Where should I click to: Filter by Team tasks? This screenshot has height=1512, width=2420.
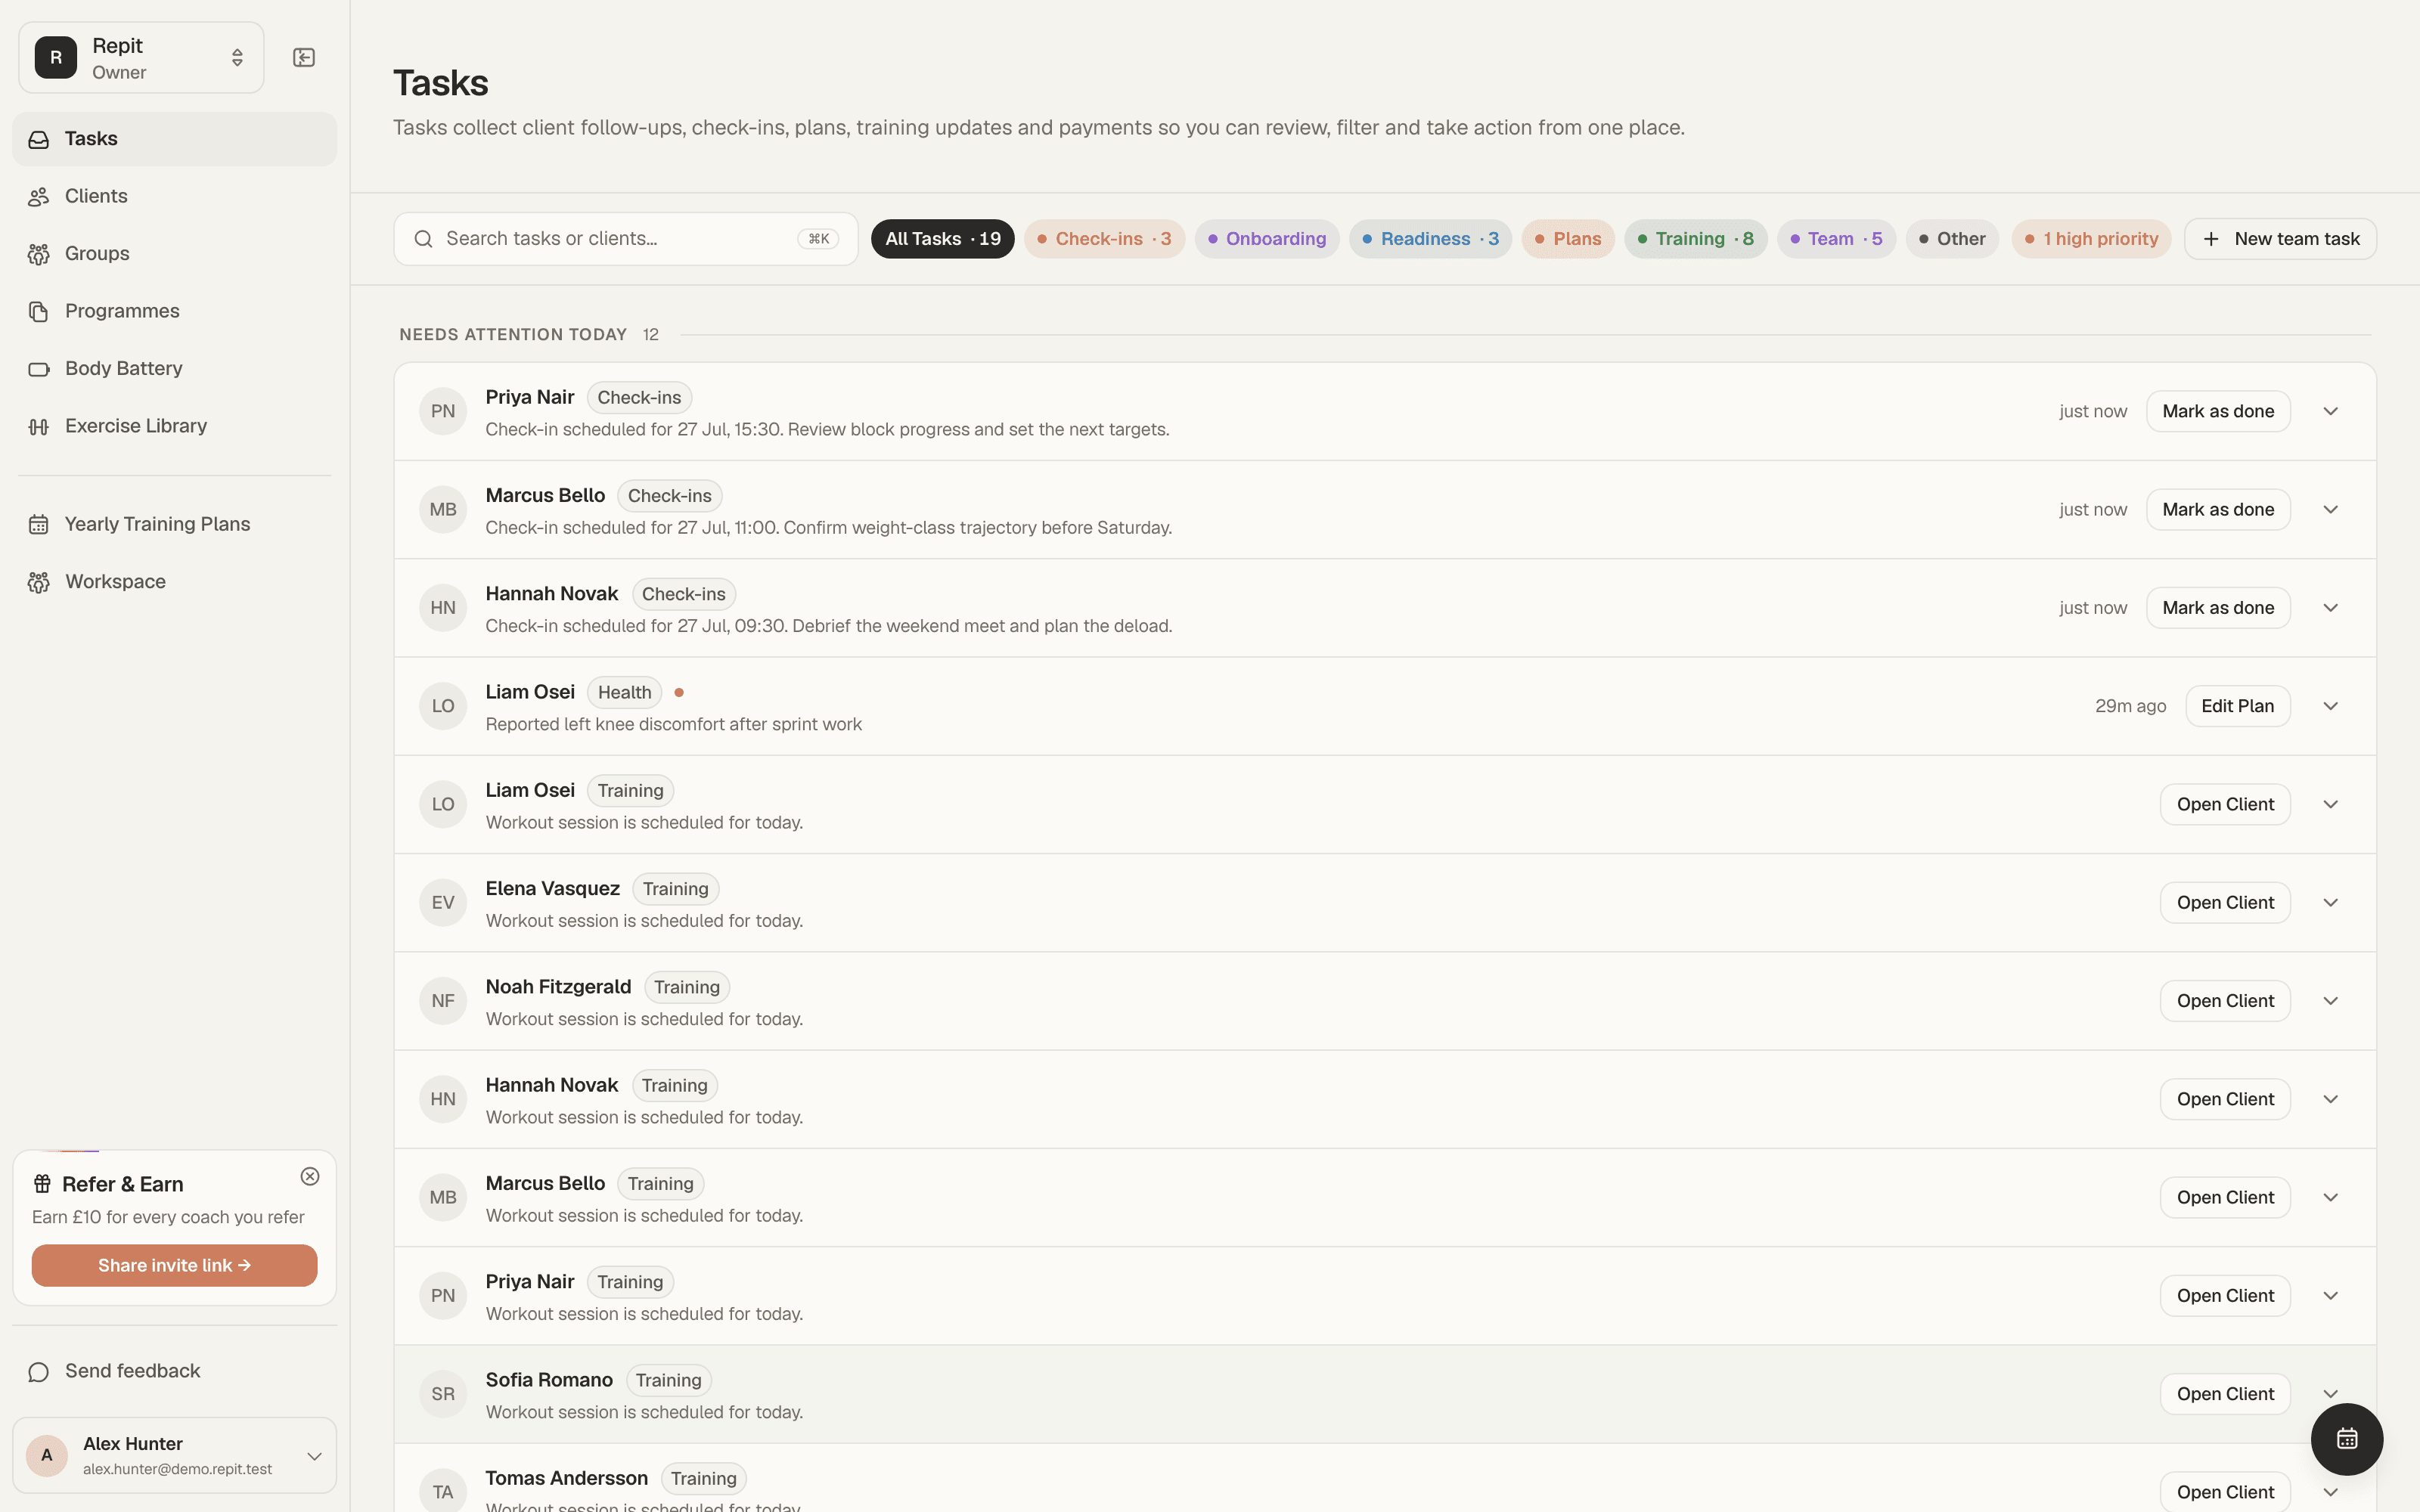[1836, 239]
